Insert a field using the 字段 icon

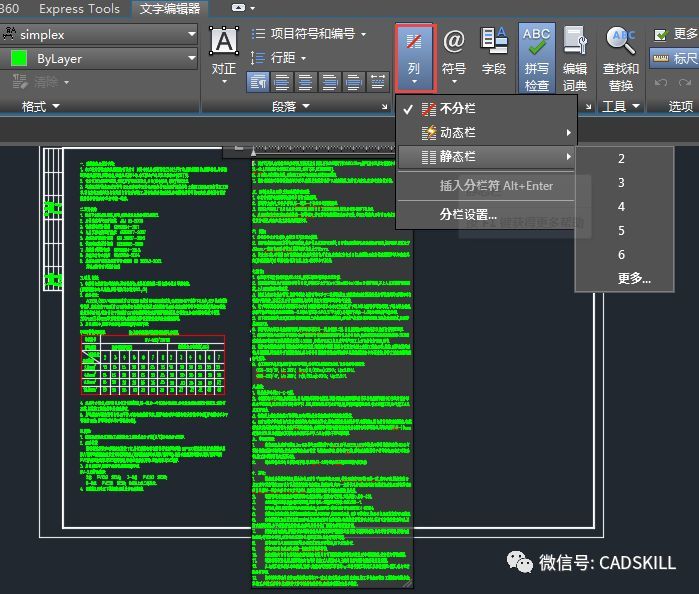[x=494, y=52]
